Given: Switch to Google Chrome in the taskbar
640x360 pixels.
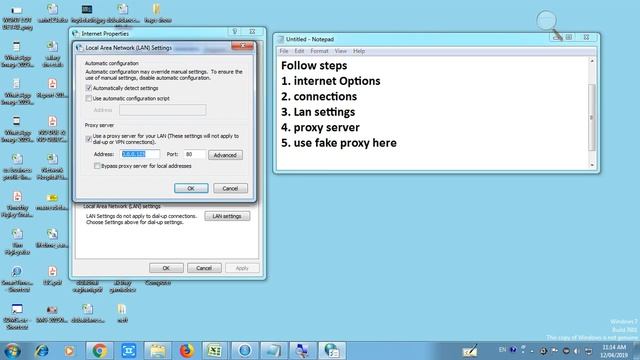Looking at the screenshot, I should click(x=99, y=351).
